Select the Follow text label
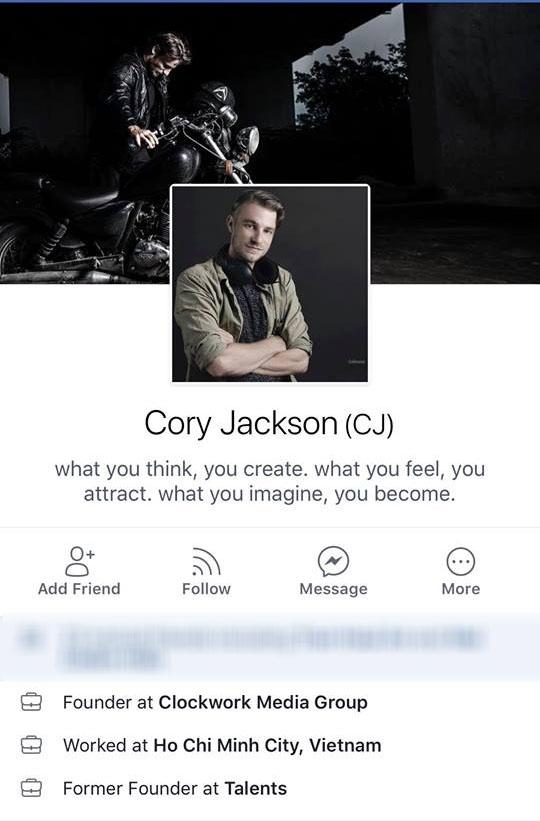The height and width of the screenshot is (821, 540). [x=206, y=589]
